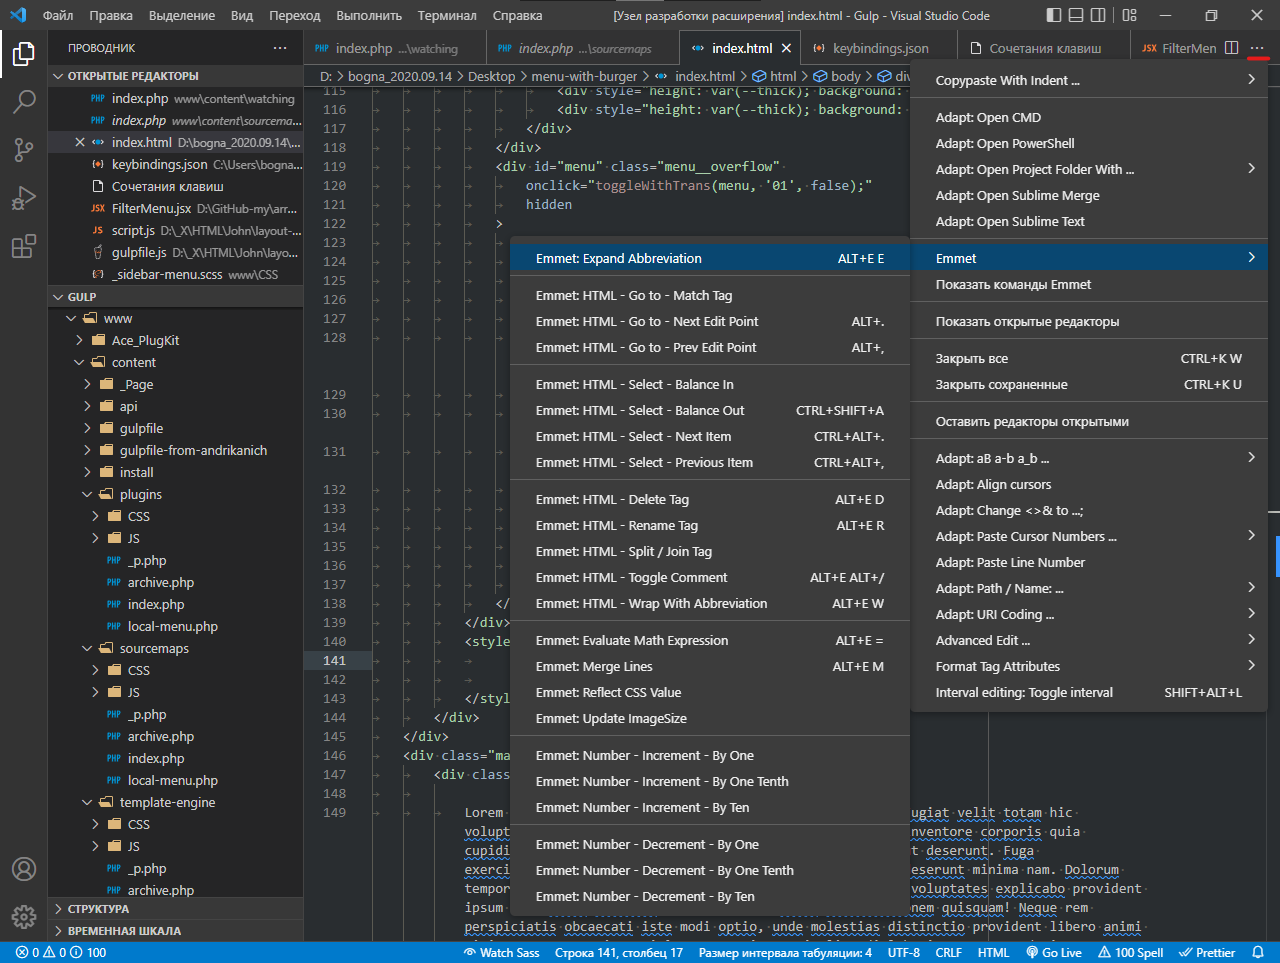The width and height of the screenshot is (1280, 963).
Task: Click UTF-8 encoding indicator
Action: pos(904,953)
